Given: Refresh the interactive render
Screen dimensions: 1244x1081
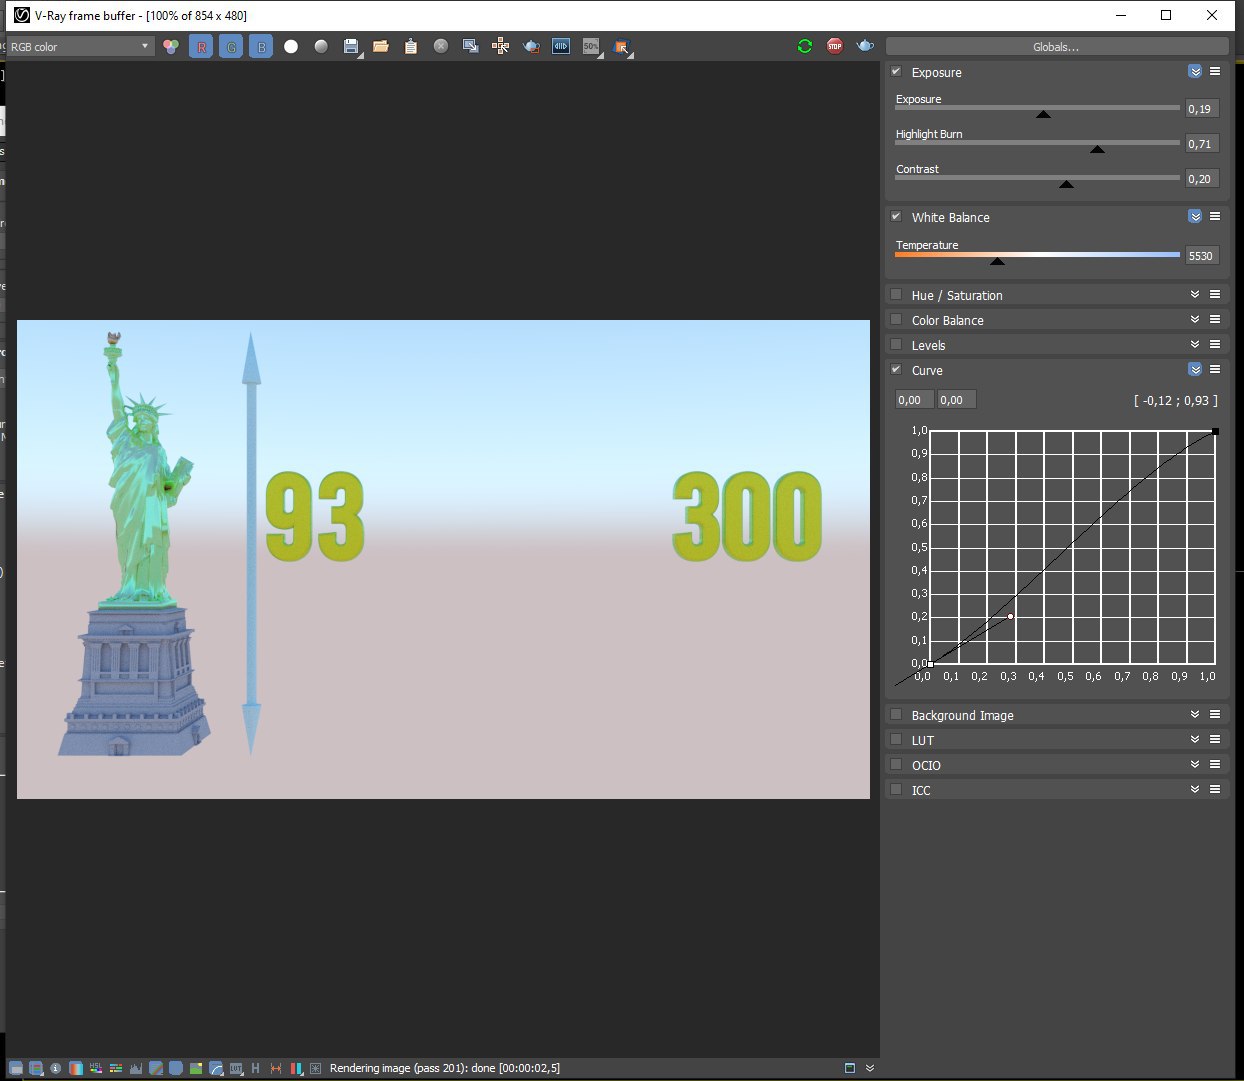Looking at the screenshot, I should (805, 46).
